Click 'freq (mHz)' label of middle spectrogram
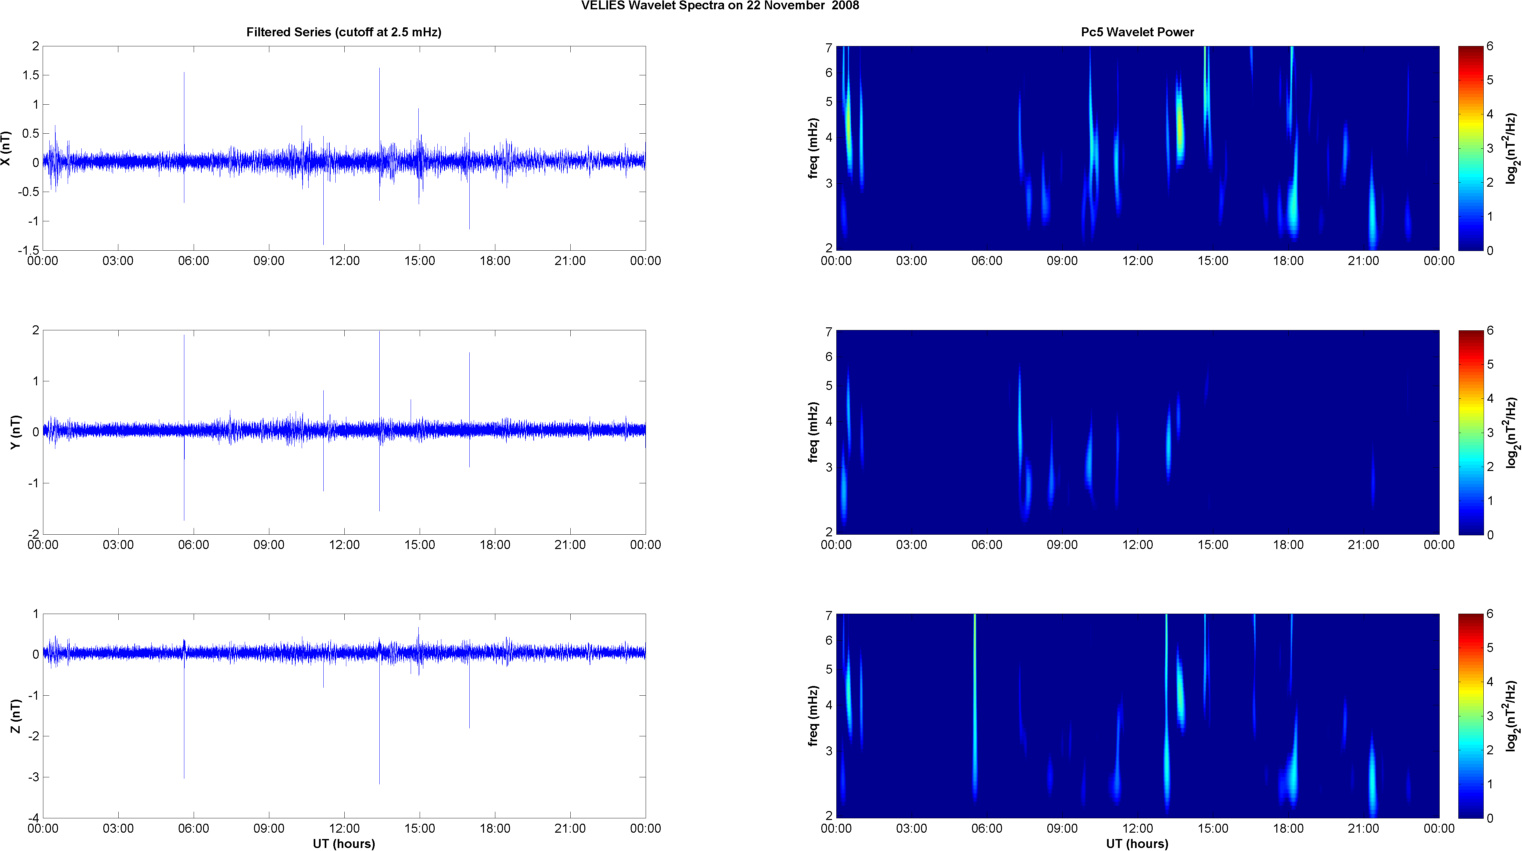1522x851 pixels. click(x=814, y=432)
